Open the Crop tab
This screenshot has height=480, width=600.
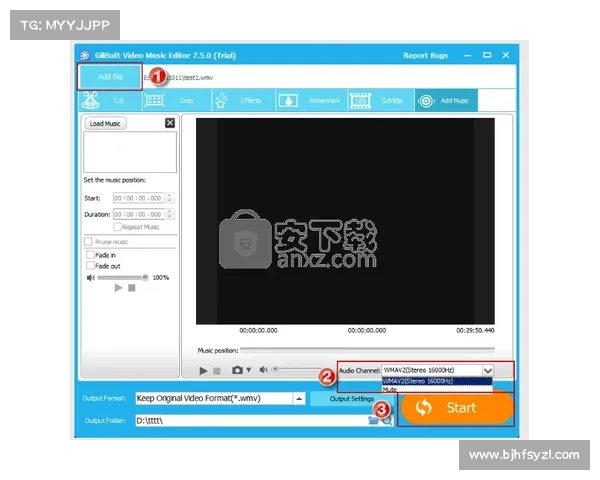(x=177, y=101)
